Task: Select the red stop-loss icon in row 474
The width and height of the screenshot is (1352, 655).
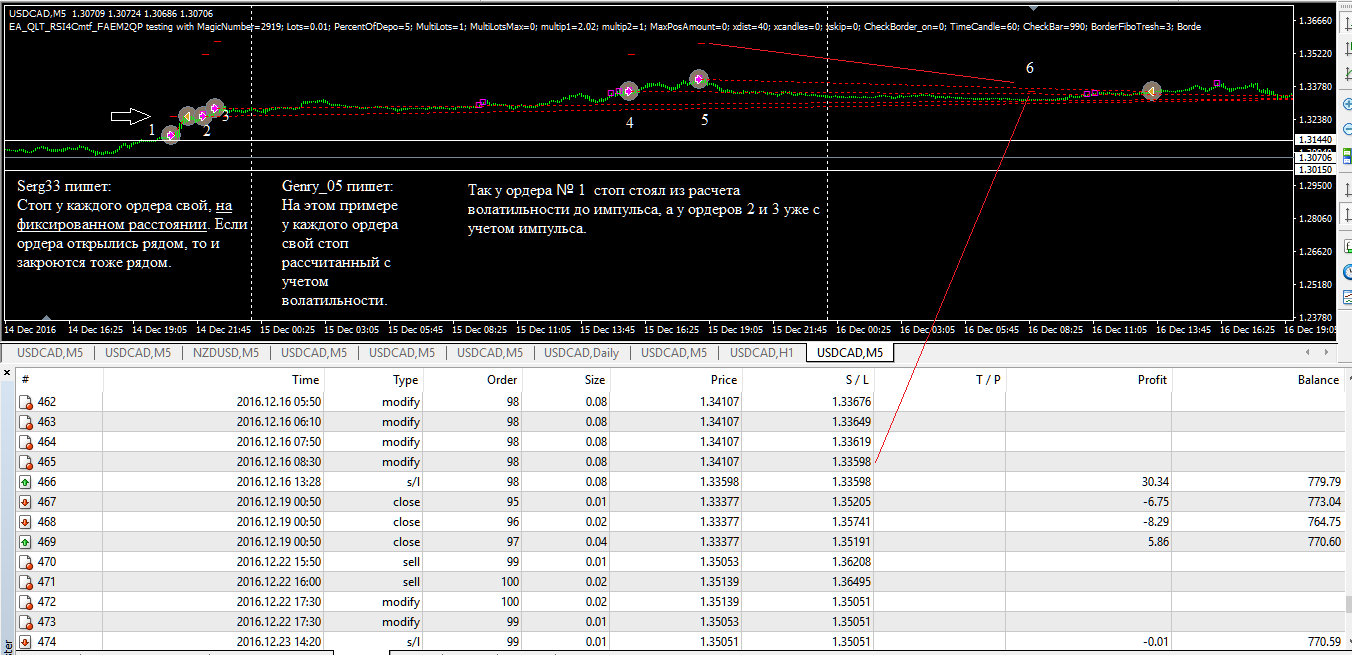Action: click(x=26, y=642)
